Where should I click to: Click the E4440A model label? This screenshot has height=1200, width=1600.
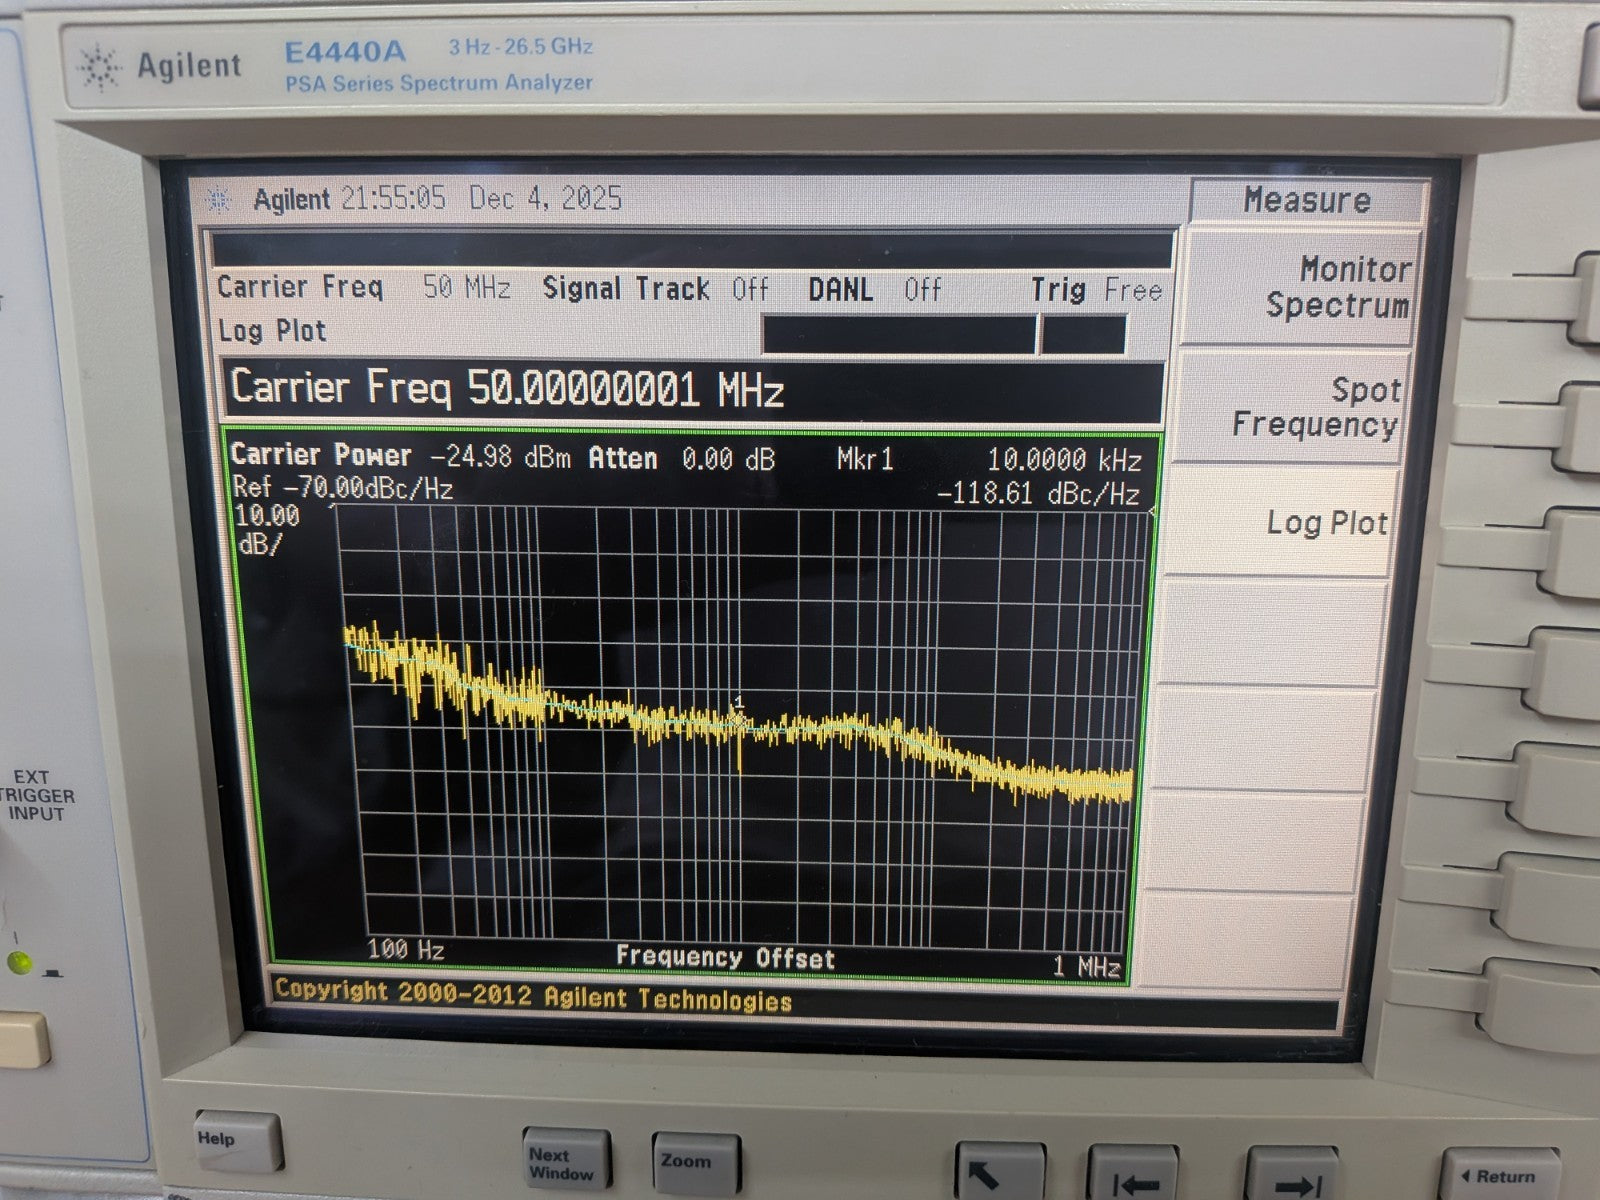pyautogui.click(x=345, y=51)
